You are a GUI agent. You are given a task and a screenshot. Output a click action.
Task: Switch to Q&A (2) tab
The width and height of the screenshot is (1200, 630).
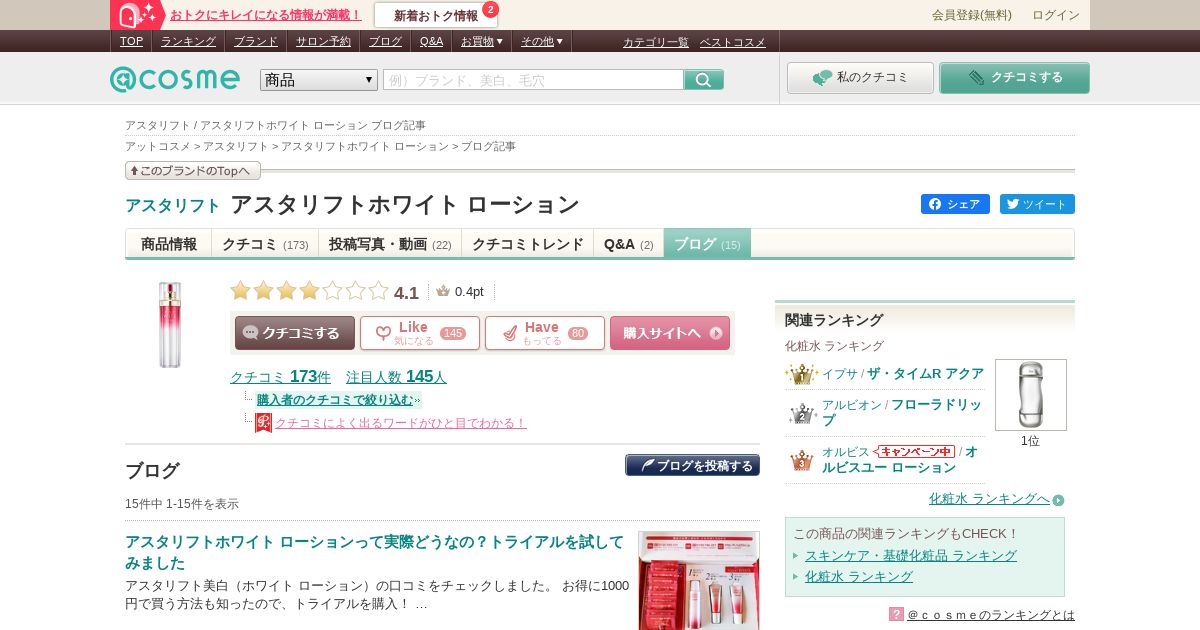click(x=629, y=243)
